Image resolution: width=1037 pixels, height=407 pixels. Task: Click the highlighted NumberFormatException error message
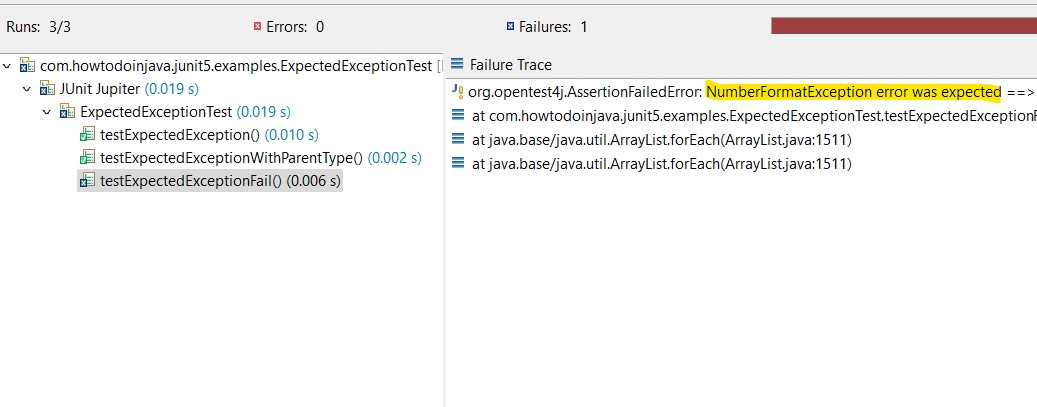pos(853,92)
